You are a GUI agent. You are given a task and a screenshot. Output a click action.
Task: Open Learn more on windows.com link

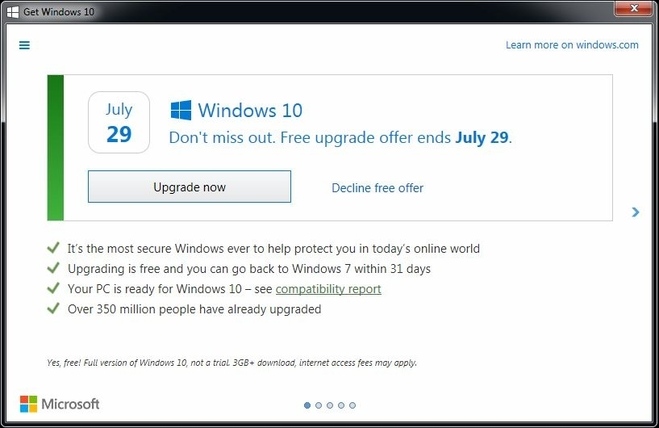[x=572, y=45]
